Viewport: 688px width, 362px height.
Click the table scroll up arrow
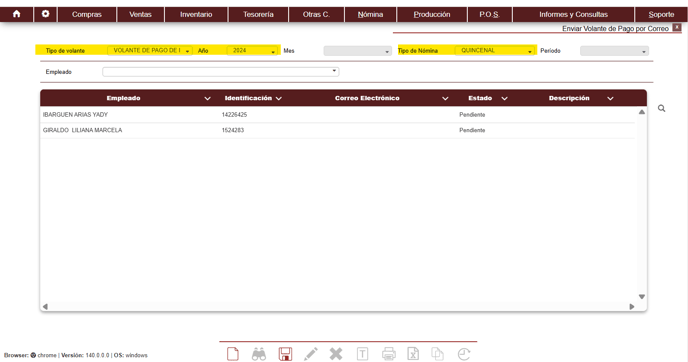click(x=641, y=112)
